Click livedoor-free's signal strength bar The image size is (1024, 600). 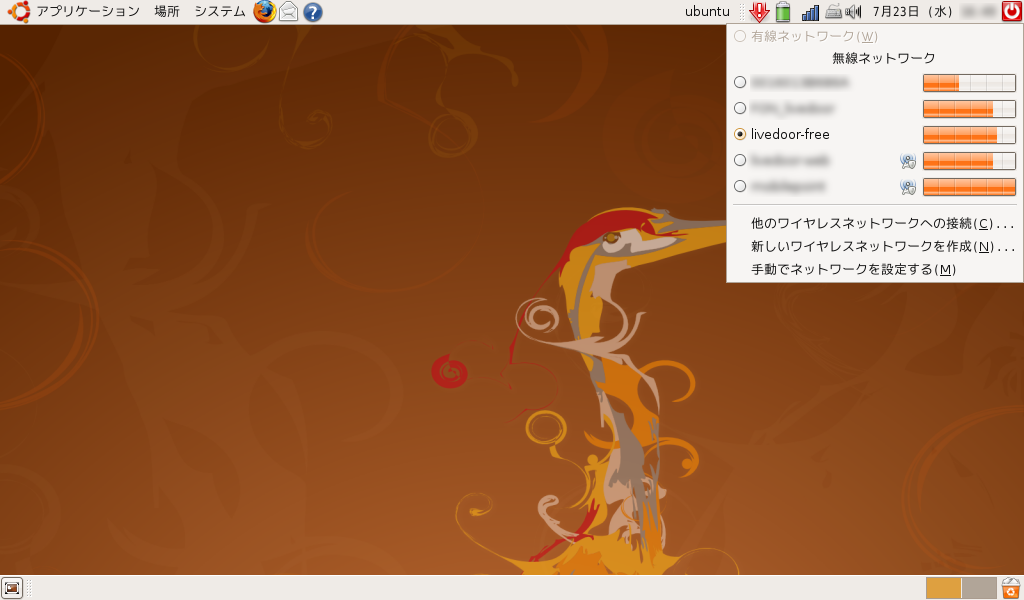[x=968, y=134]
